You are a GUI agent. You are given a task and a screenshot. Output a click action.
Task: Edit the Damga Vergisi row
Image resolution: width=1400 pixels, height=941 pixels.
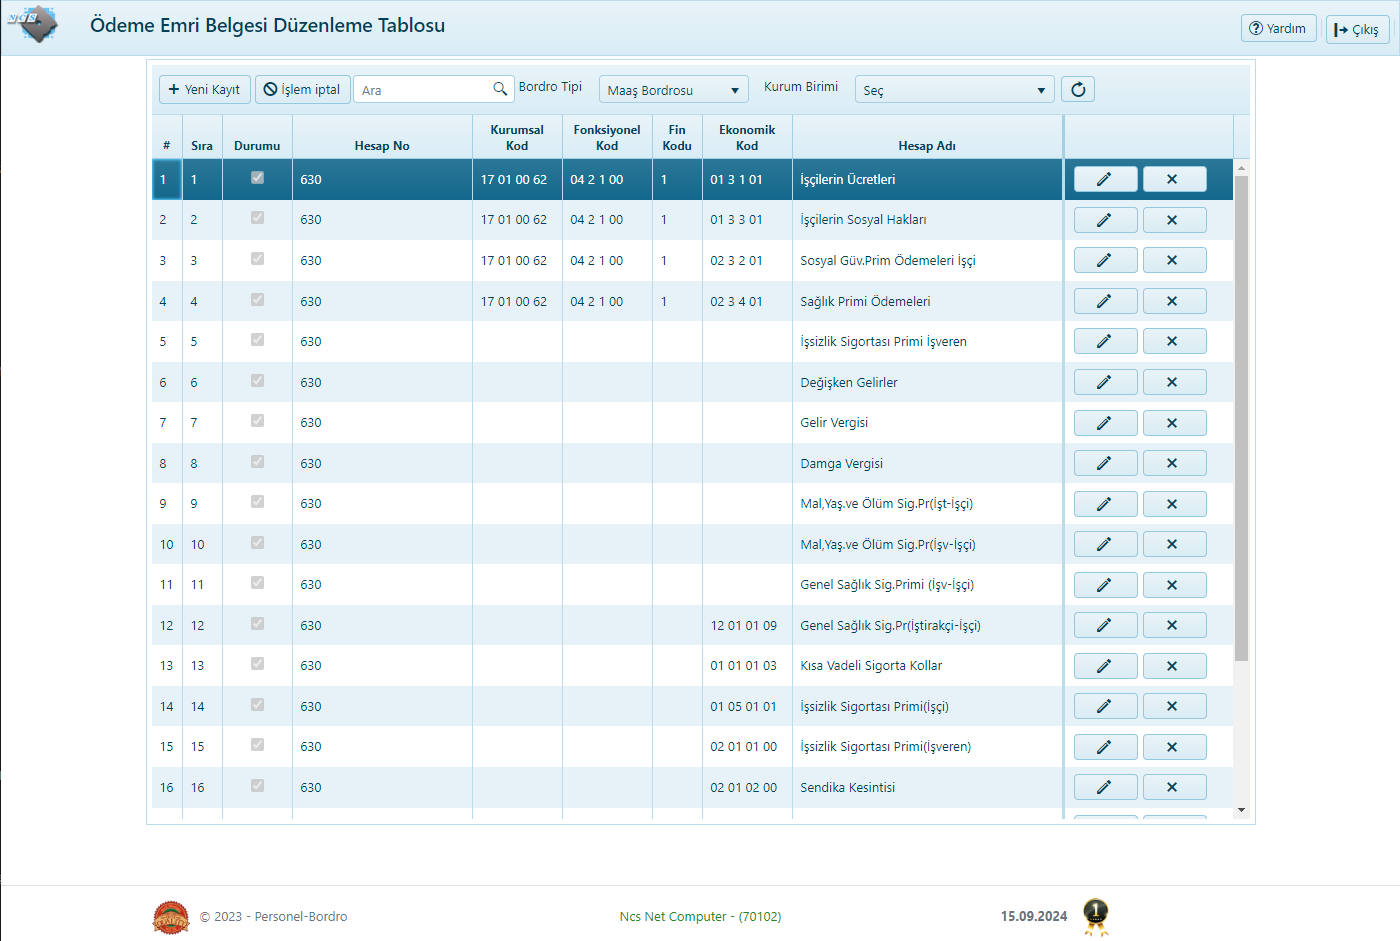1105,463
